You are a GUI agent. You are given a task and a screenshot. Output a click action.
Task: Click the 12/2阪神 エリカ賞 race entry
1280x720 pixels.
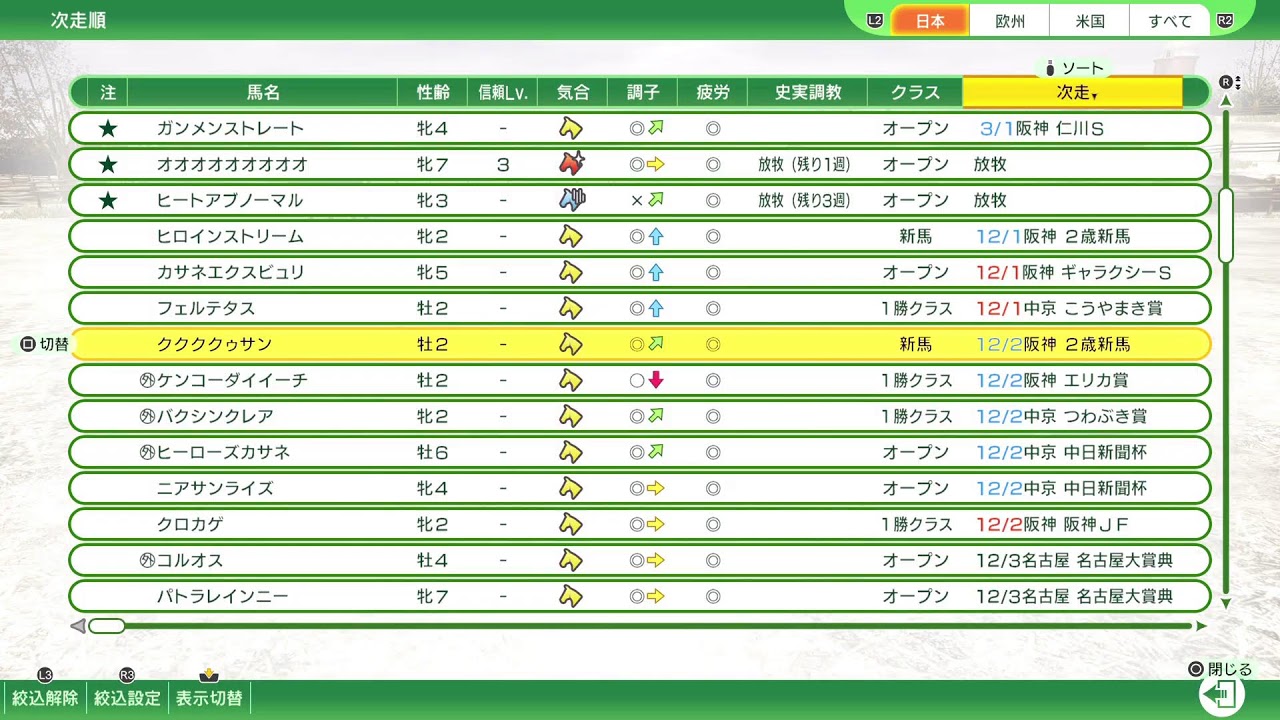tap(1053, 380)
